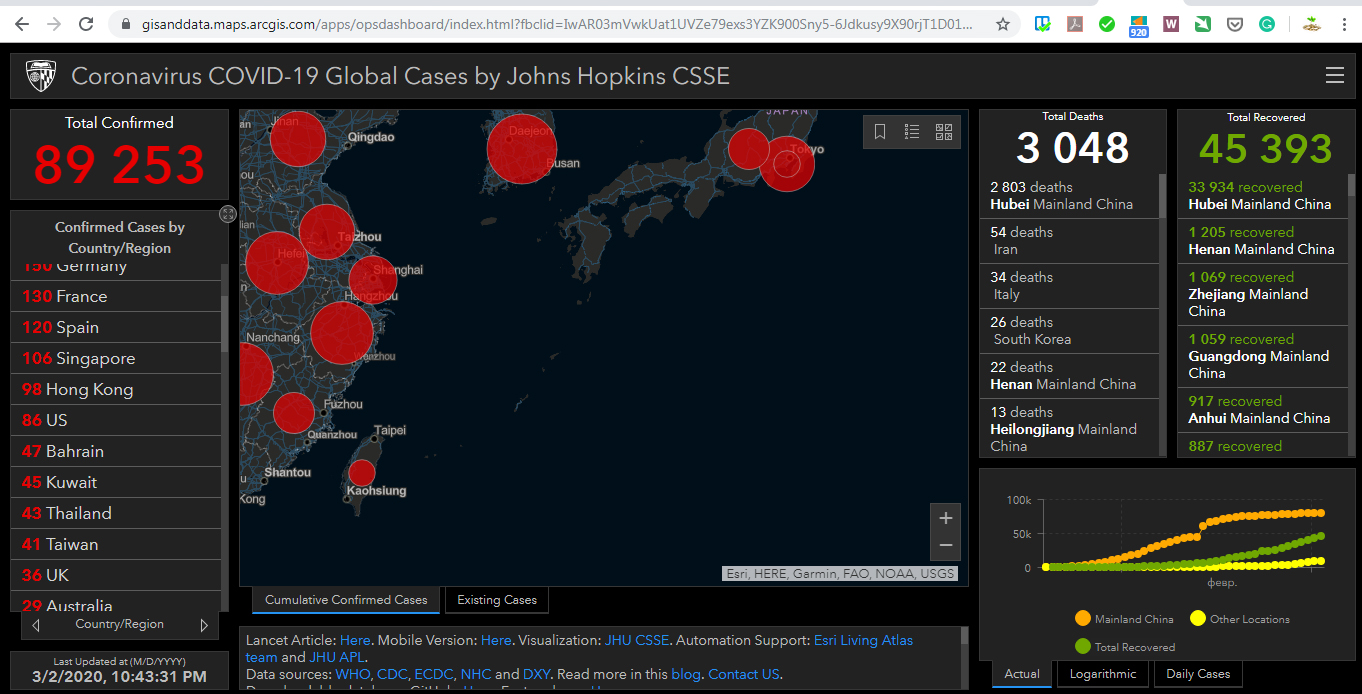Open the extension showing badge 920
The image size is (1362, 694).
click(1139, 26)
